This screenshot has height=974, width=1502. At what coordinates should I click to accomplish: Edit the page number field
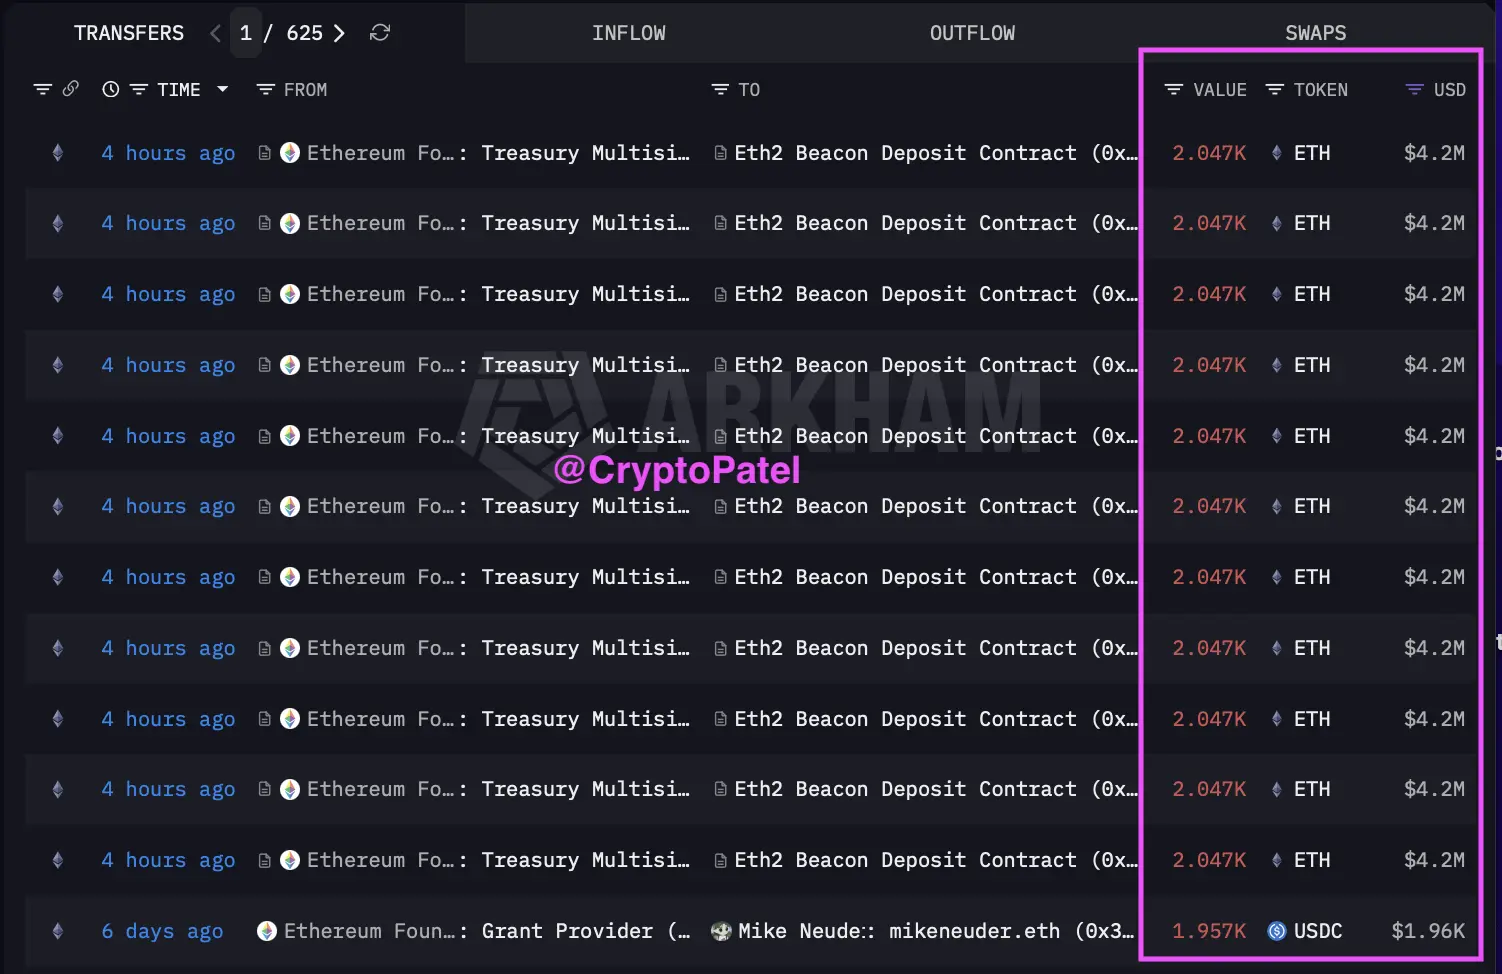click(246, 33)
